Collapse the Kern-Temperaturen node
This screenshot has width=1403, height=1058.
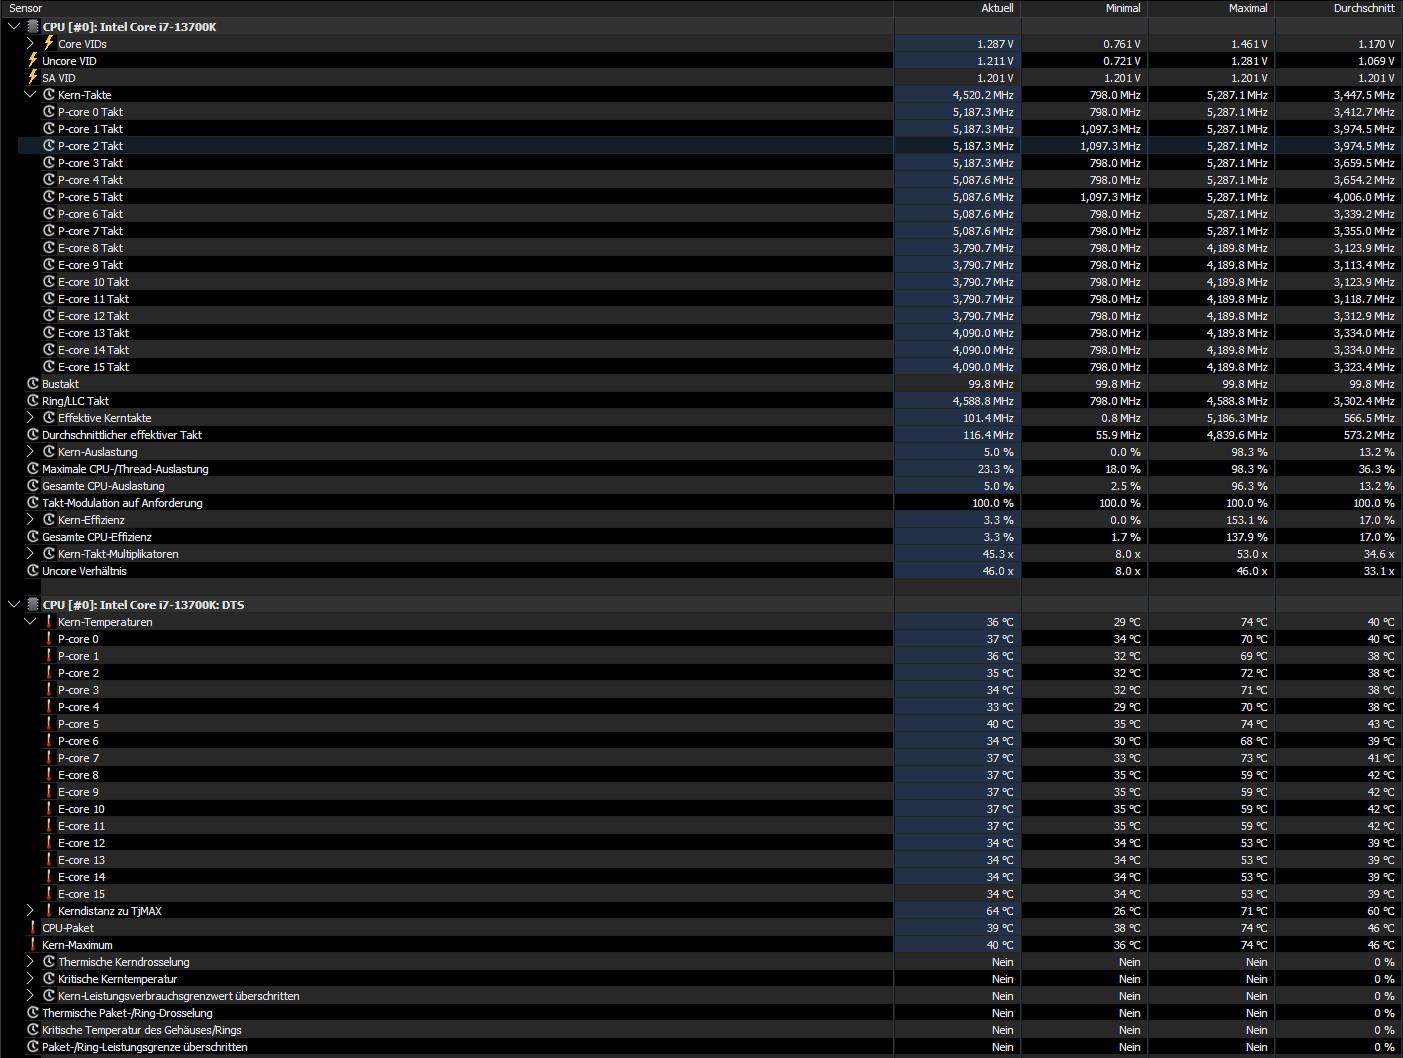[30, 622]
